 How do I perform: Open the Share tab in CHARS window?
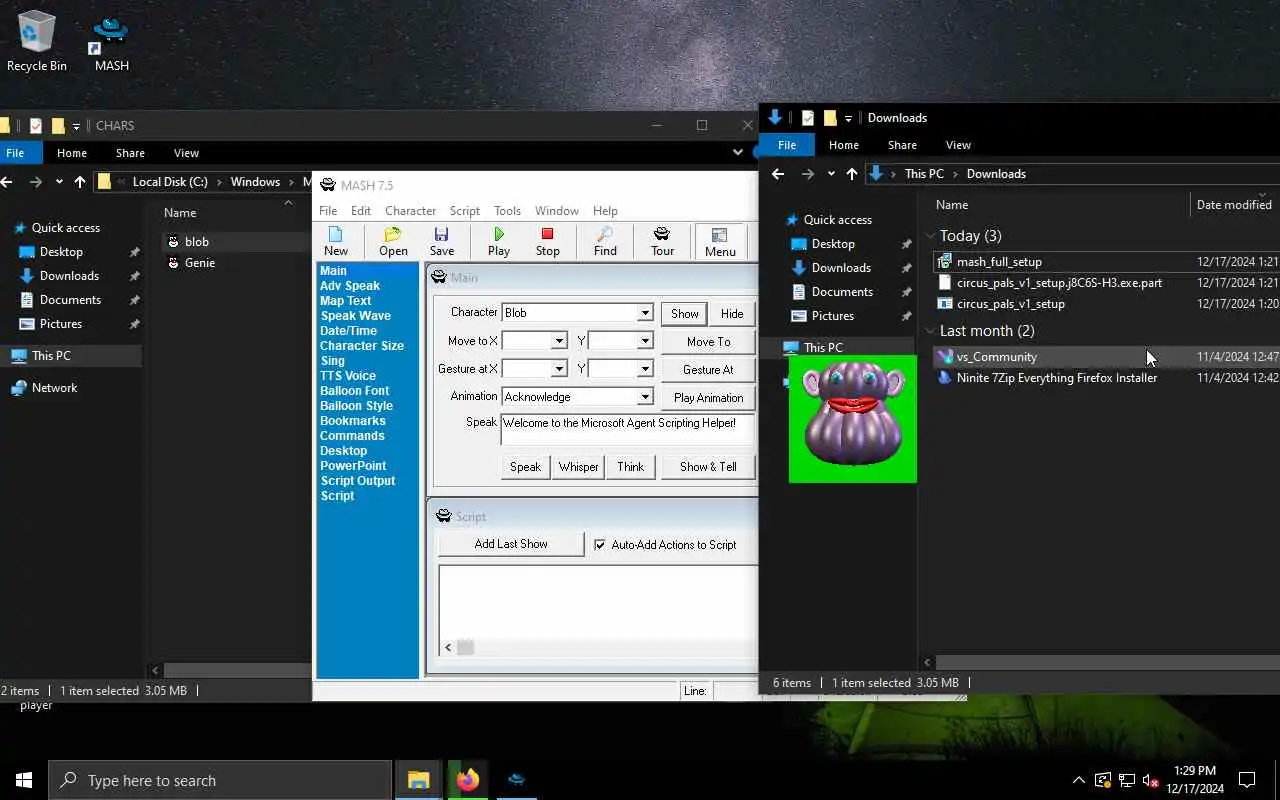pyautogui.click(x=130, y=153)
